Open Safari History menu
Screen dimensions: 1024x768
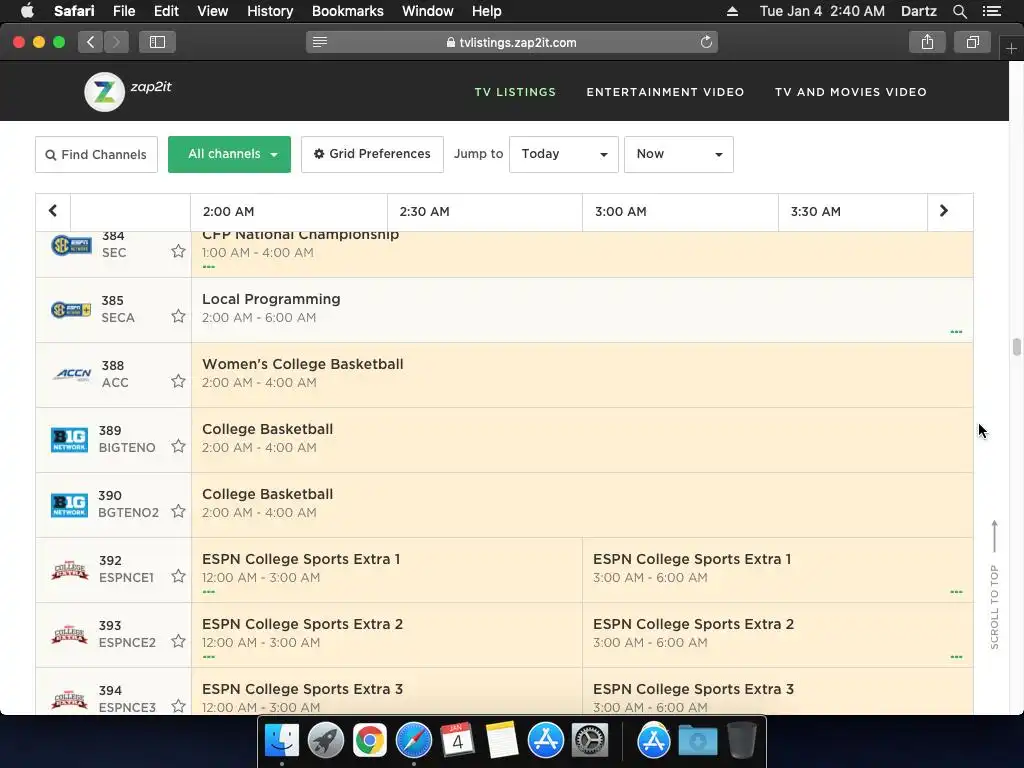coord(270,11)
